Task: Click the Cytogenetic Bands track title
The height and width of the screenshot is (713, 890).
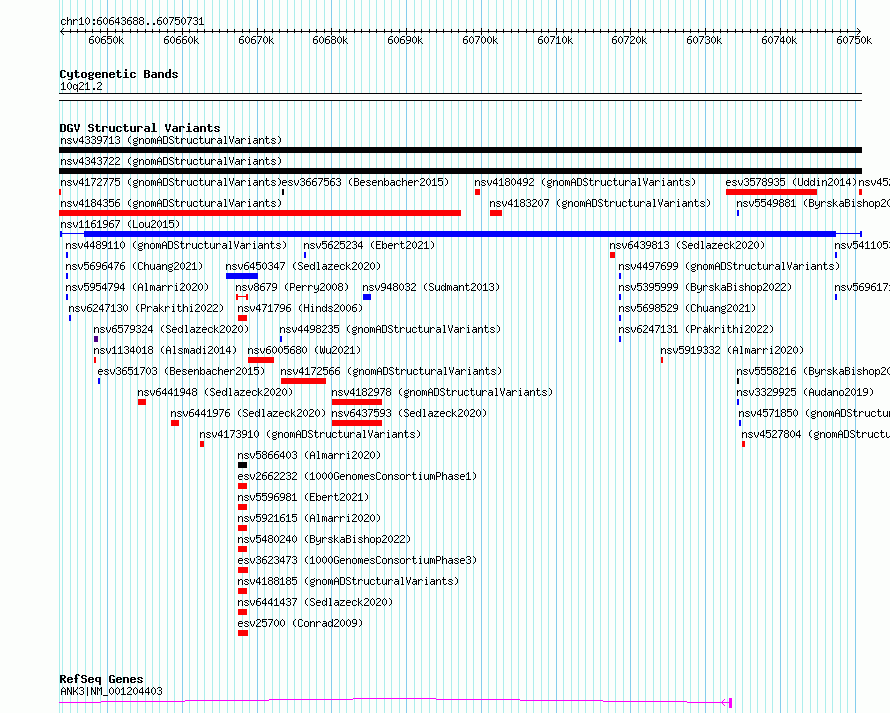Action: pyautogui.click(x=119, y=74)
